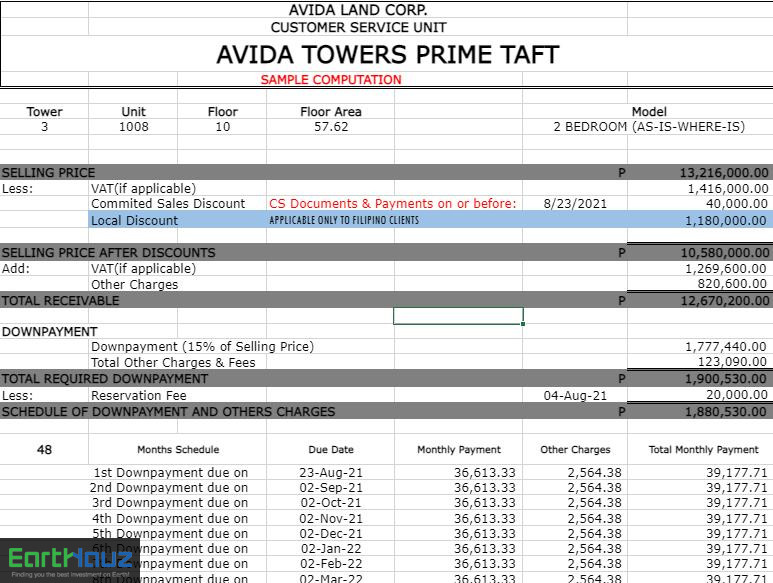The height and width of the screenshot is (583, 773).
Task: Click the Other Charges label under Add
Action: coord(135,284)
